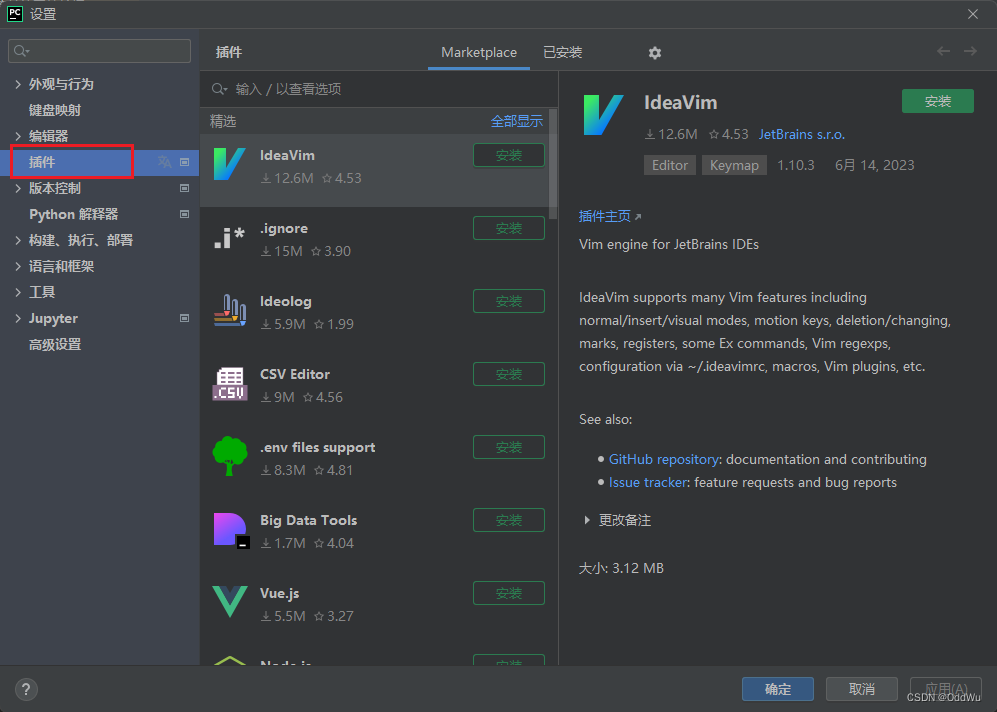Image resolution: width=997 pixels, height=712 pixels.
Task: Expand the 外观与行为 settings section
Action: [18, 84]
